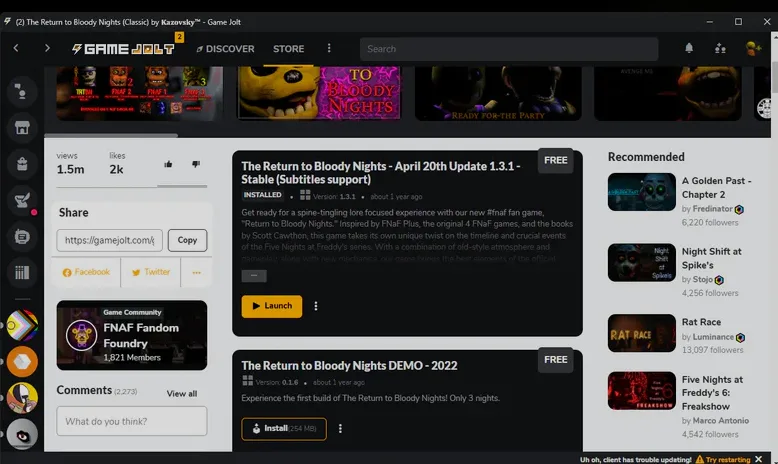Open Fredinator's profile
Viewport: 778px width, 464px height.
click(713, 209)
